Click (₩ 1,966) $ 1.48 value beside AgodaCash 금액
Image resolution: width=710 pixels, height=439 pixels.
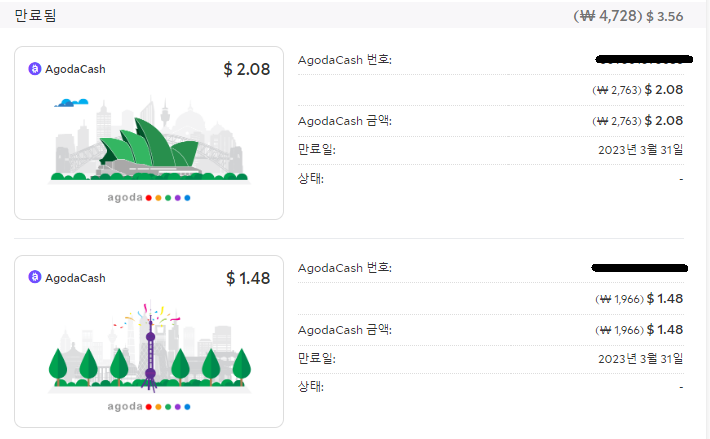[639, 330]
